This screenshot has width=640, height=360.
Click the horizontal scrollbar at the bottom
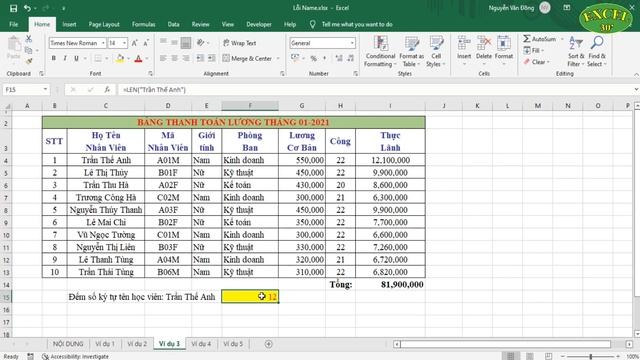(505, 344)
